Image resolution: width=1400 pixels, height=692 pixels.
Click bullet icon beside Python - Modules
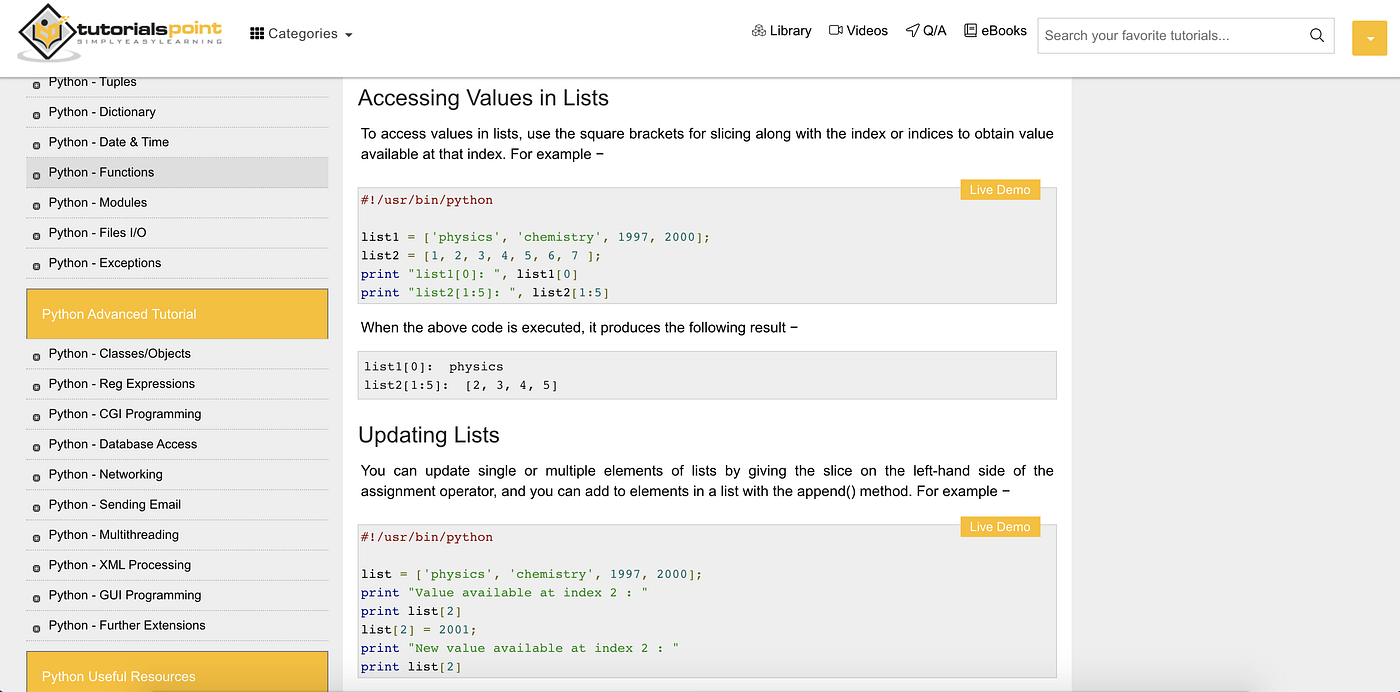(37, 204)
